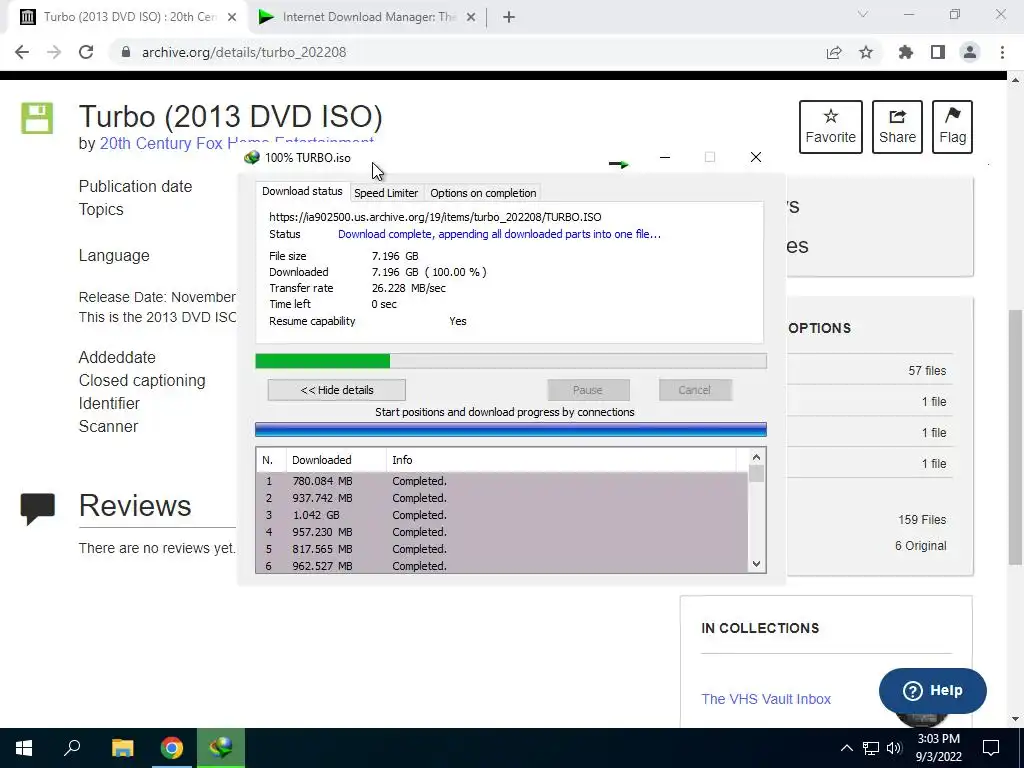The width and height of the screenshot is (1024, 768).
Task: Open The VHS Vault Inbox collection link
Action: click(x=766, y=699)
